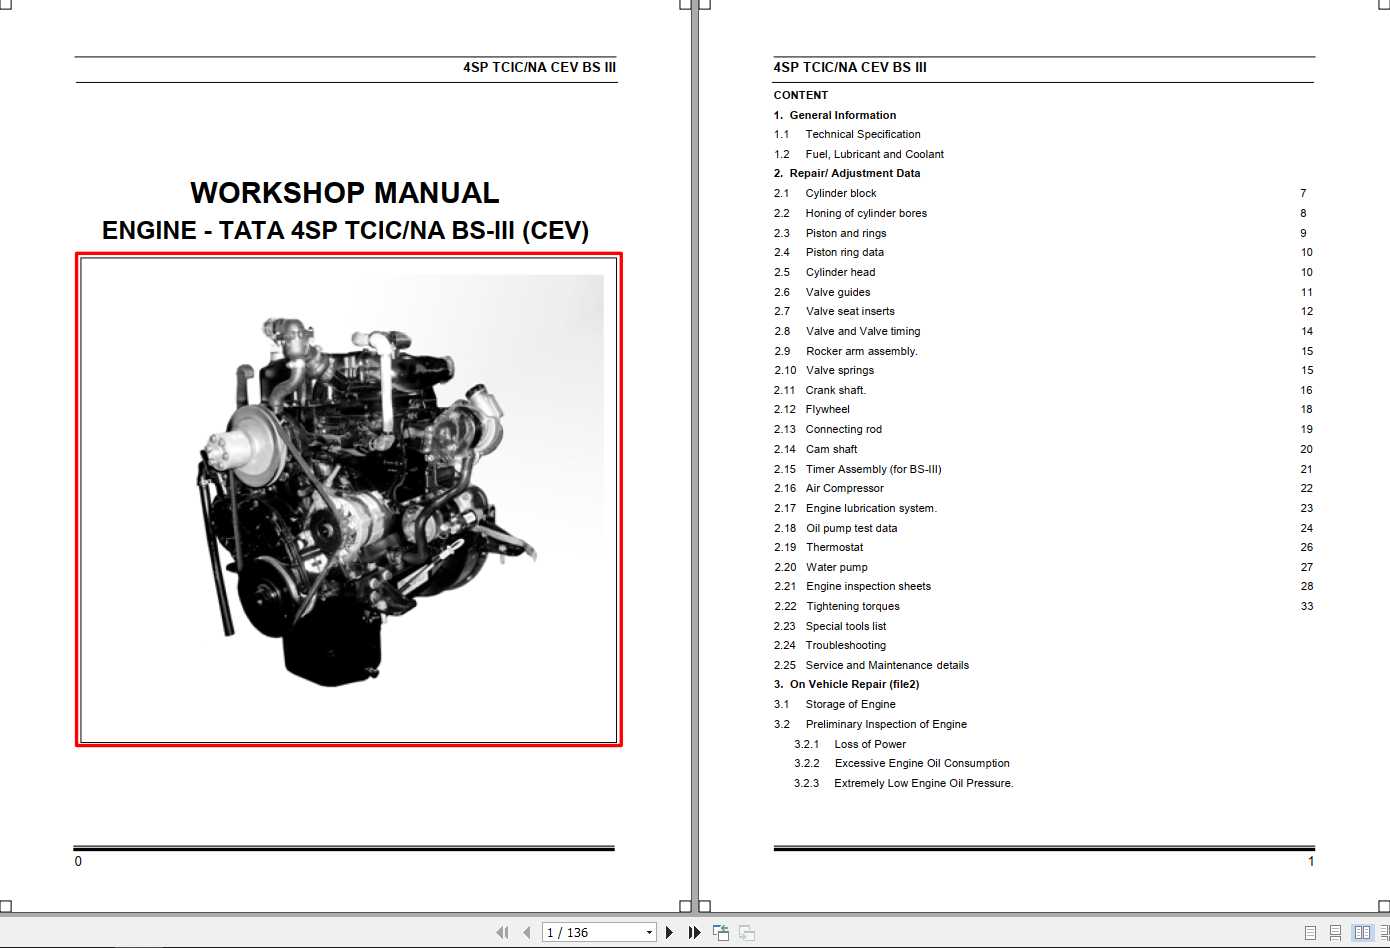Click 'Tightening torques' entry
The width and height of the screenshot is (1390, 948).
[853, 606]
